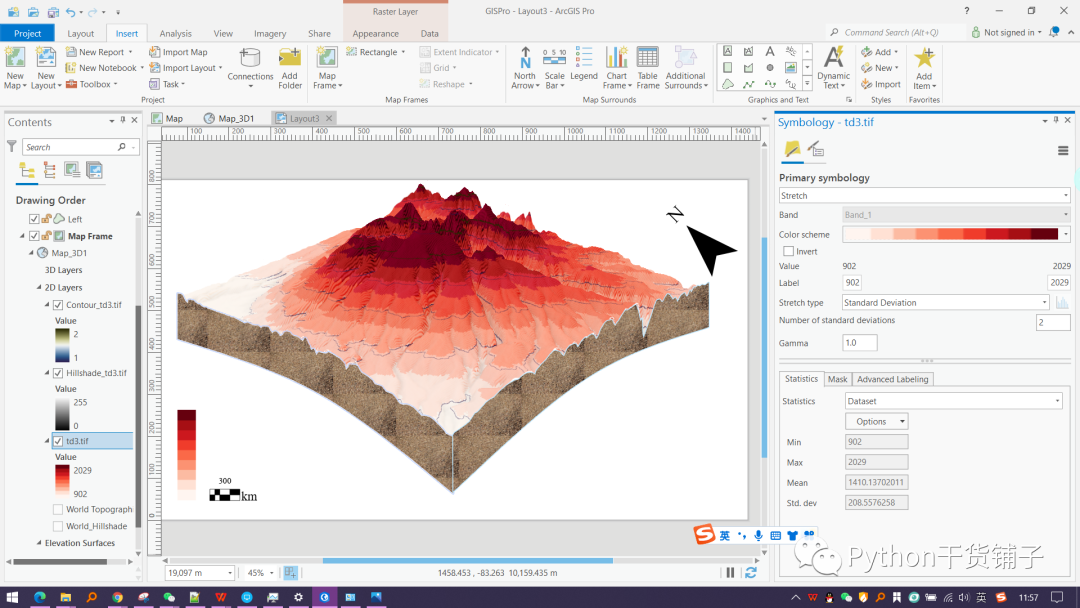The image size is (1080, 608).
Task: Click Import Layout
Action: pos(183,67)
